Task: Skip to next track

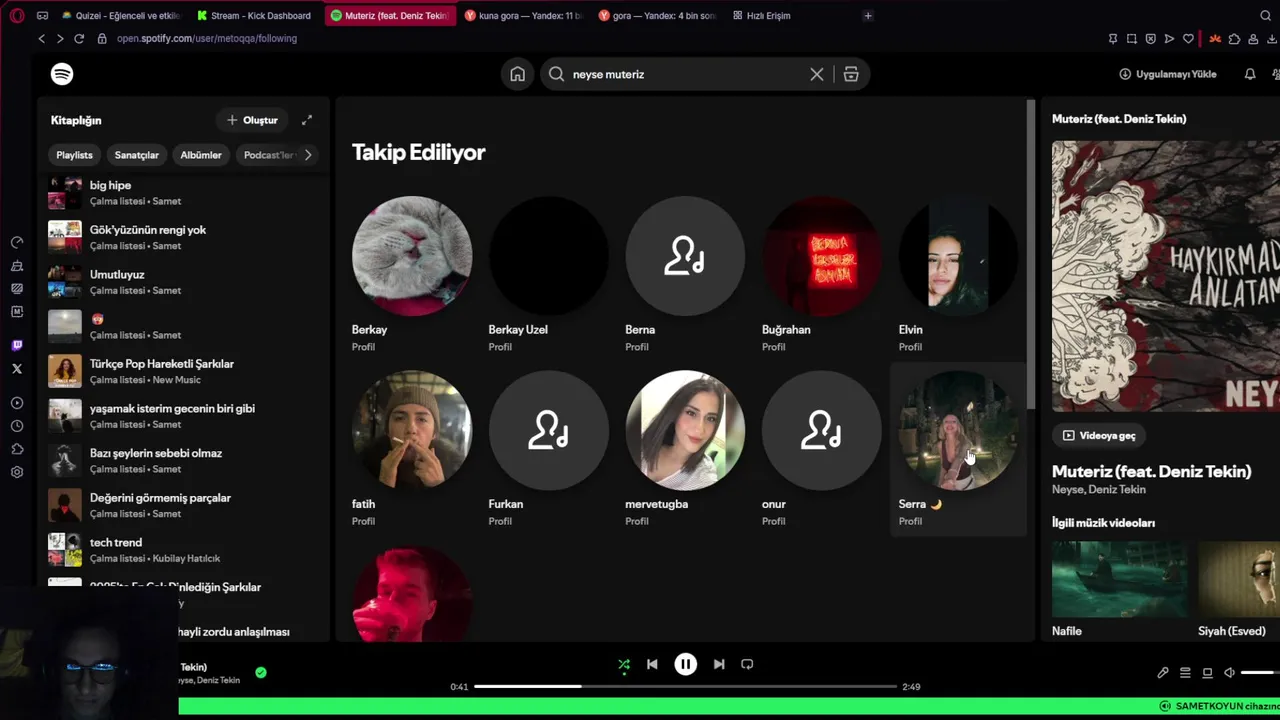Action: coord(719,664)
